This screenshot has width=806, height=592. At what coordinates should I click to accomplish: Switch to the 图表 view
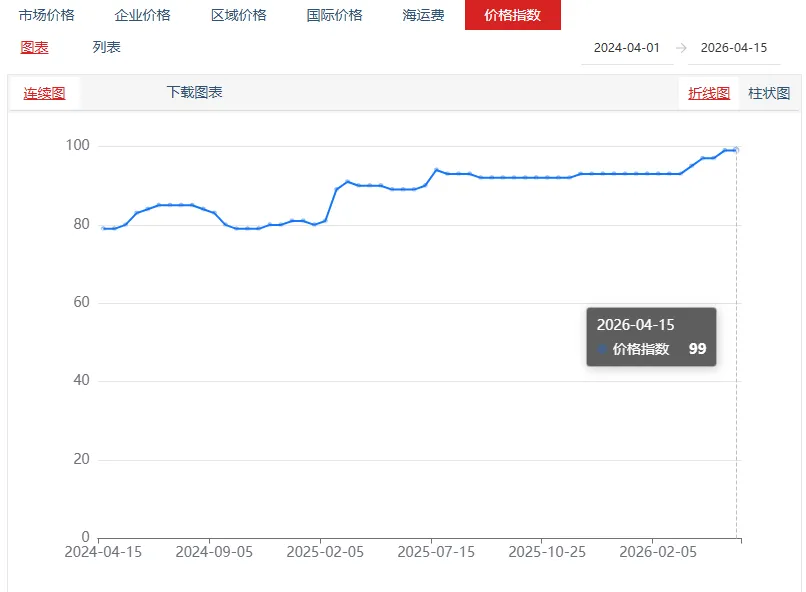[x=34, y=47]
